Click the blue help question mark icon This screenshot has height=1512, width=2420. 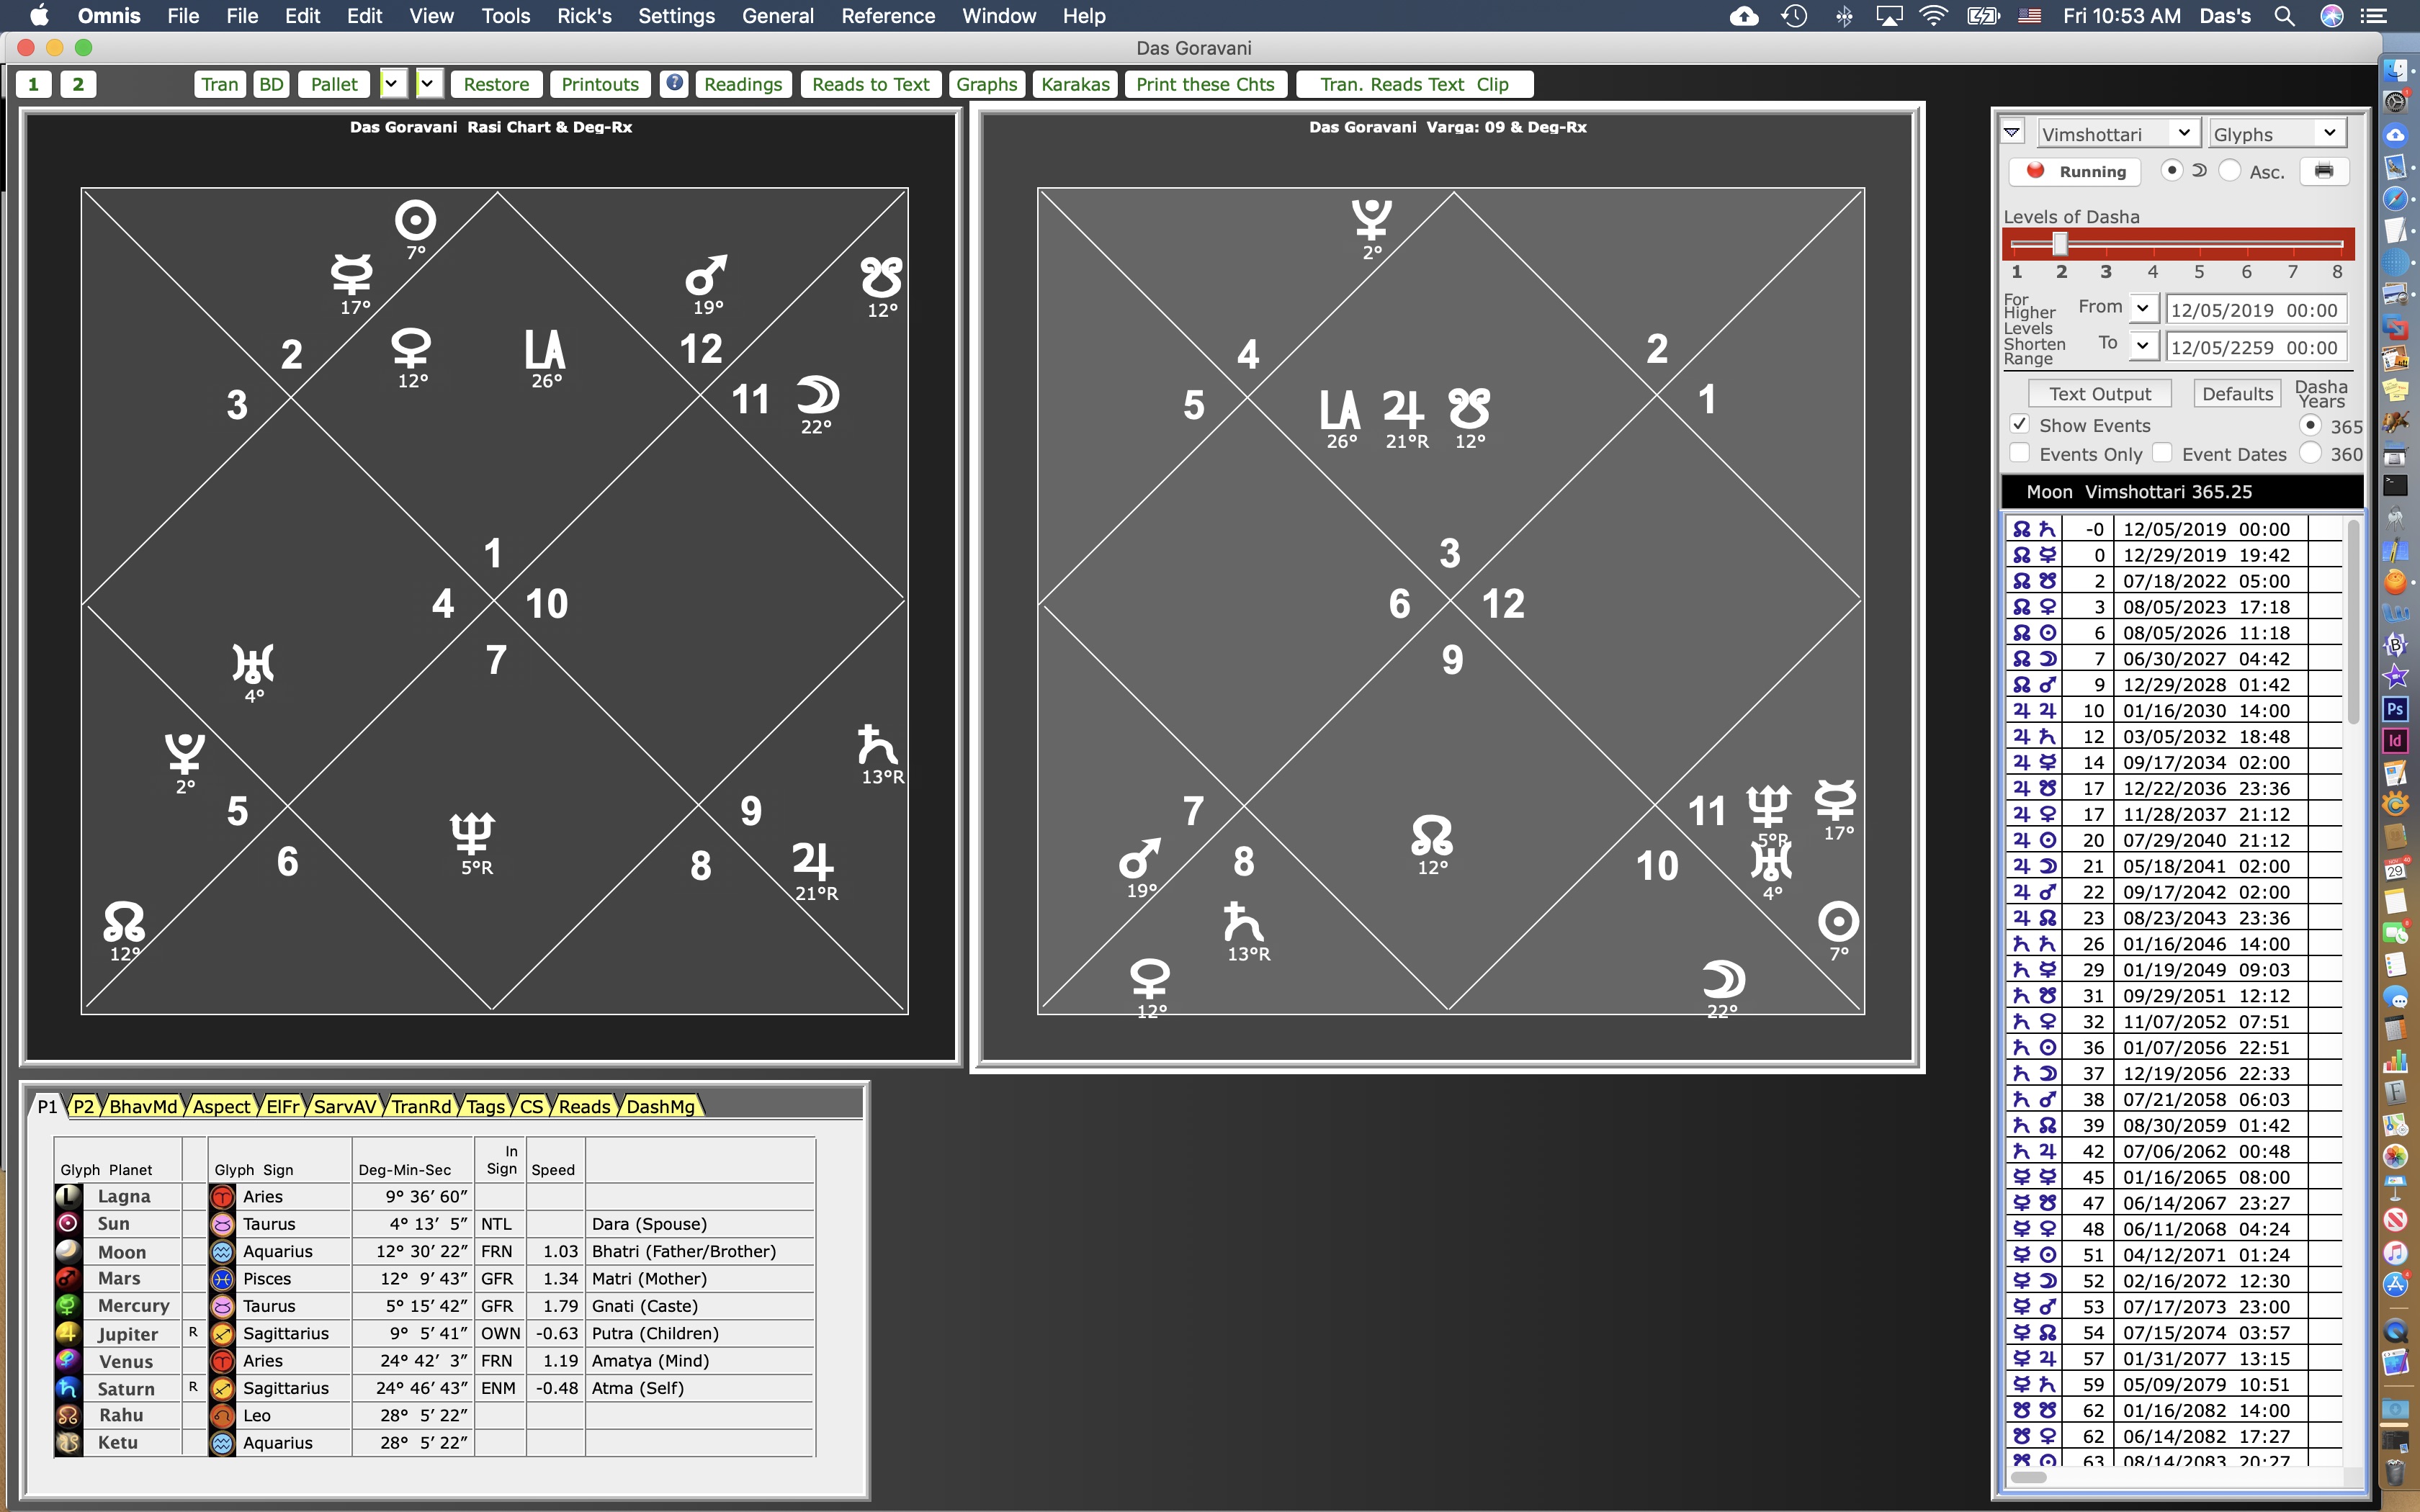675,83
